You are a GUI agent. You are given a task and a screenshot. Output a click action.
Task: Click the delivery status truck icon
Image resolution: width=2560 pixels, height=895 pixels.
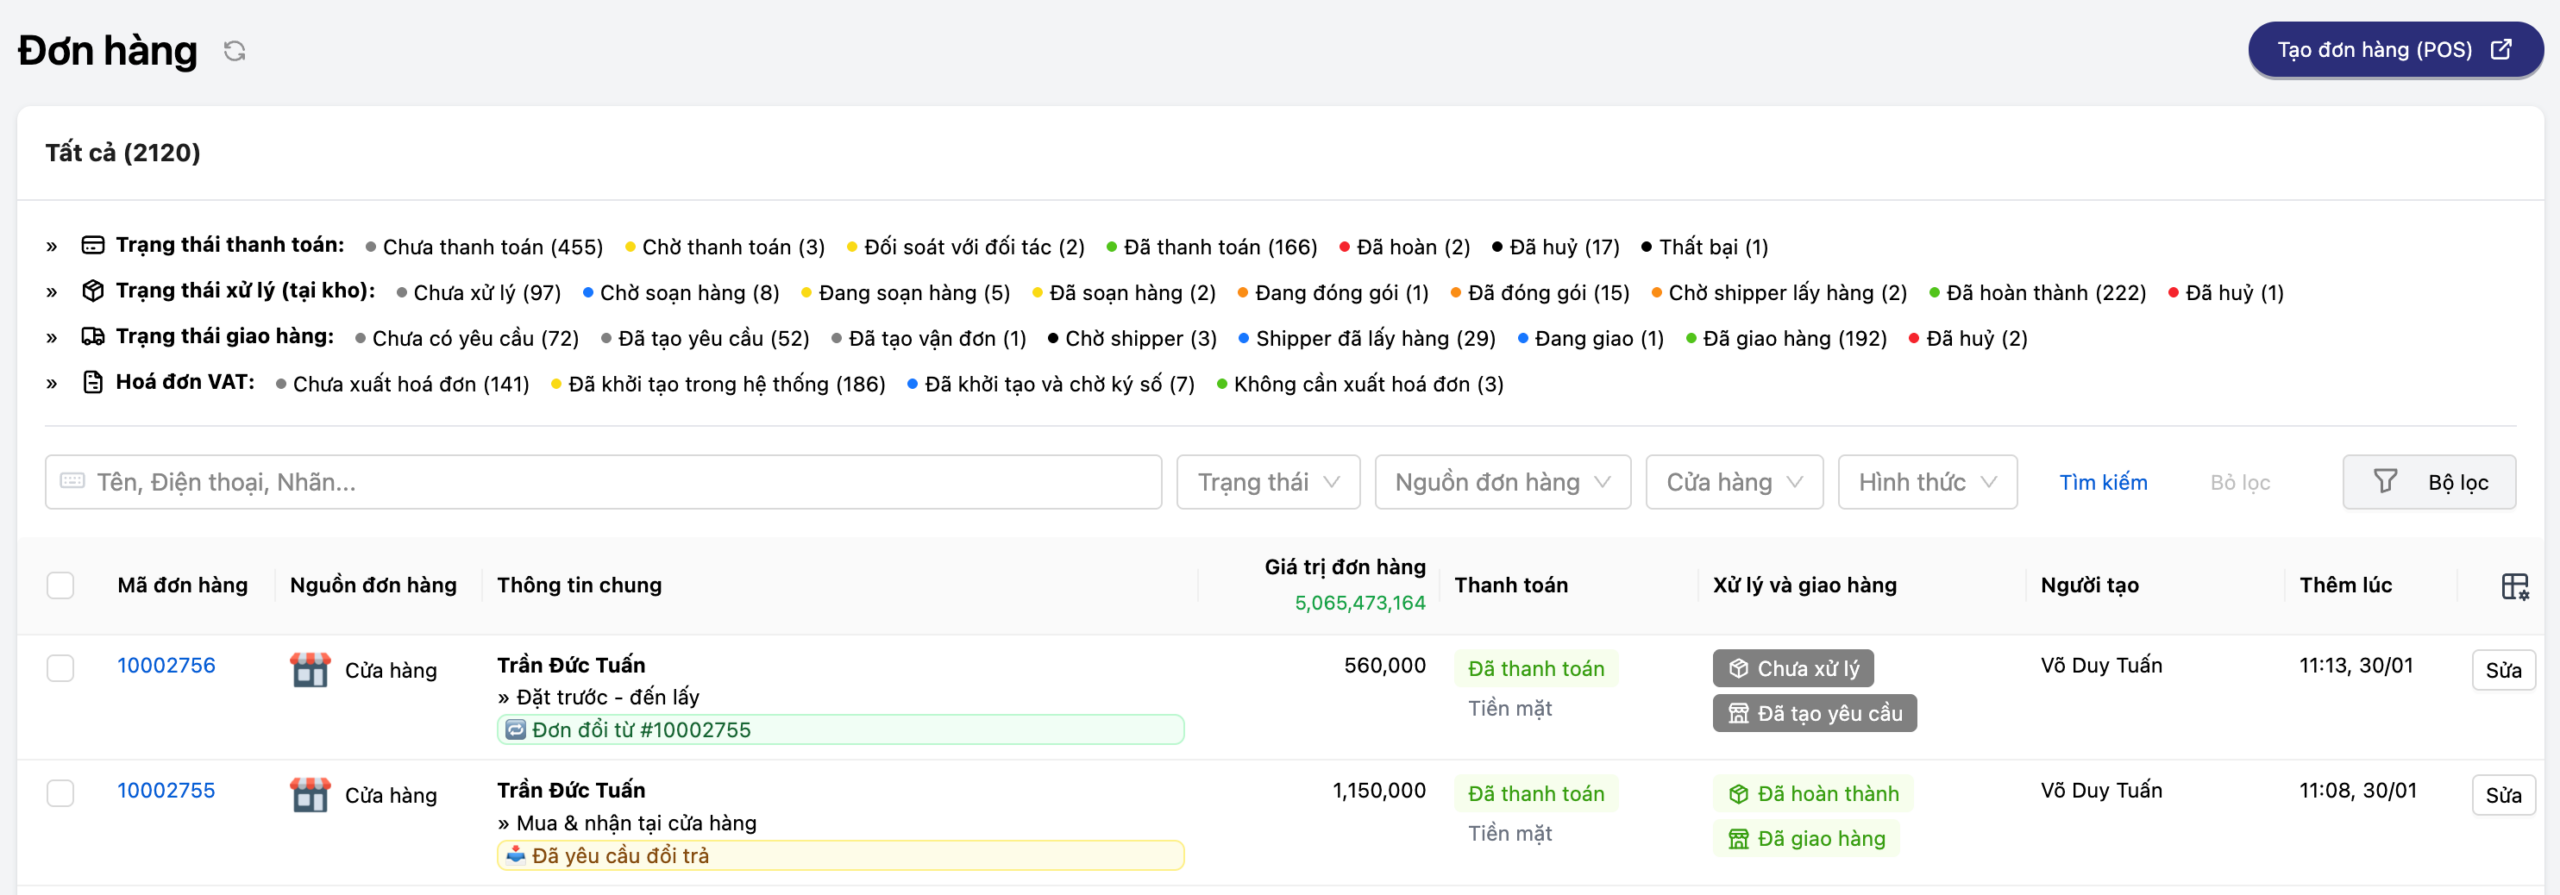[93, 337]
